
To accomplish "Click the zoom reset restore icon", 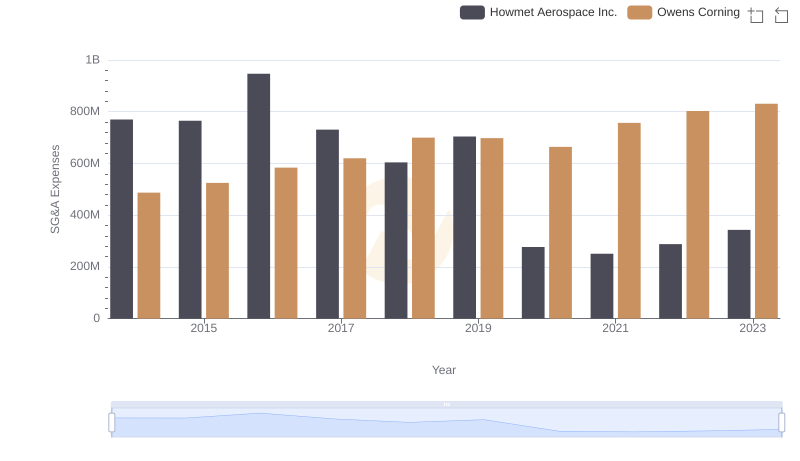I will 781,15.
